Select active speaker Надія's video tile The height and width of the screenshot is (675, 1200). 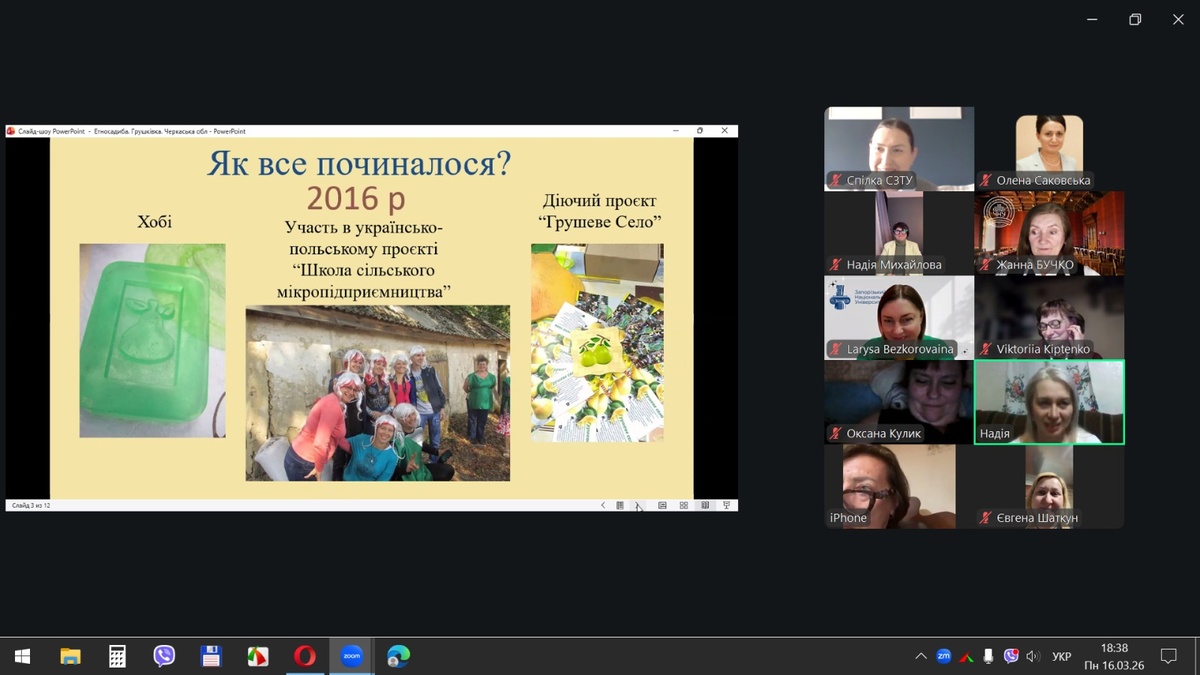point(1049,401)
